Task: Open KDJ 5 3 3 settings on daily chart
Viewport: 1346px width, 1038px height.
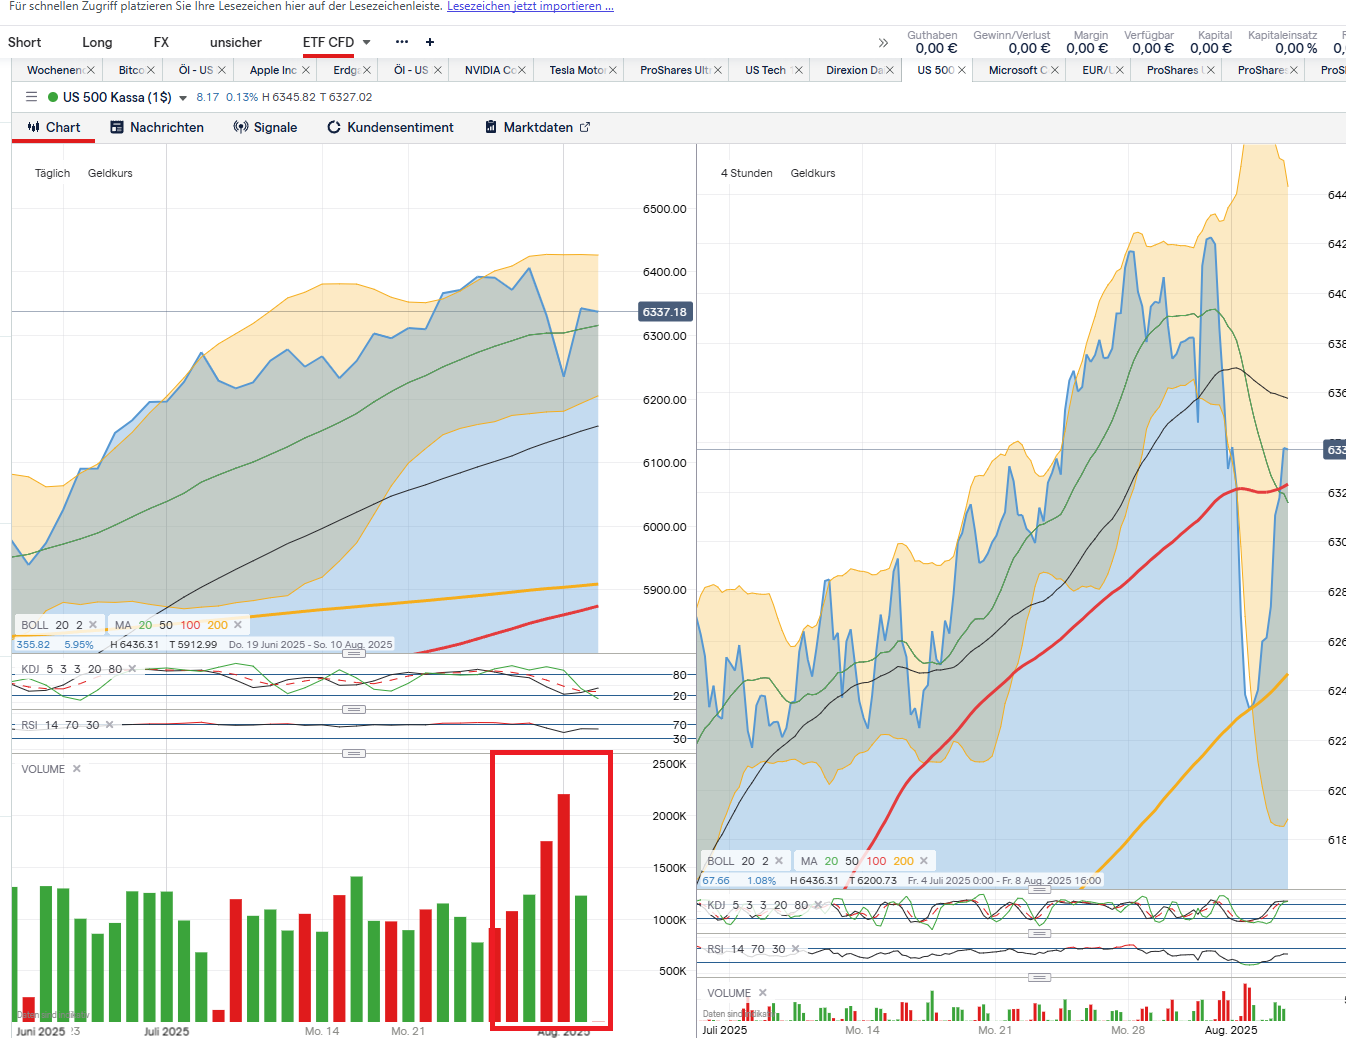Action: (71, 669)
